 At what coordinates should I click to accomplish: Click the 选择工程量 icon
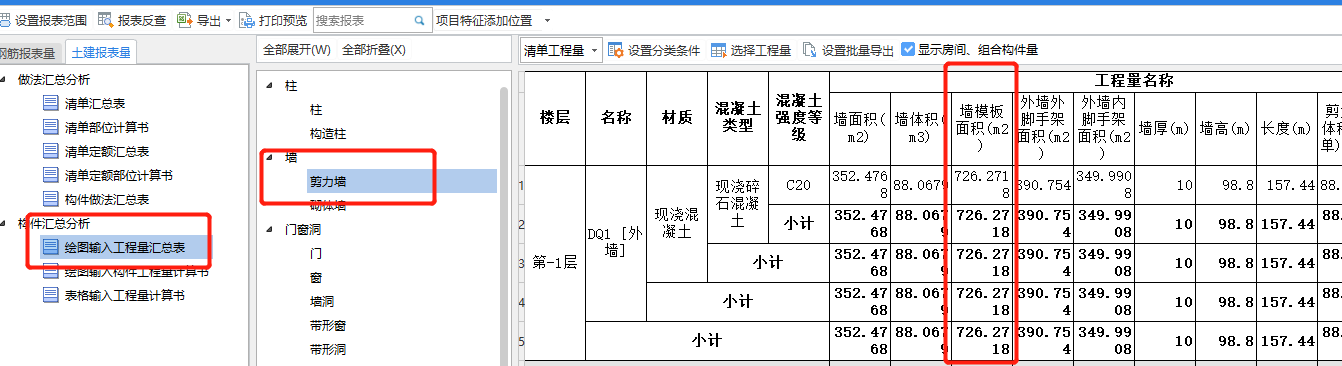point(719,50)
